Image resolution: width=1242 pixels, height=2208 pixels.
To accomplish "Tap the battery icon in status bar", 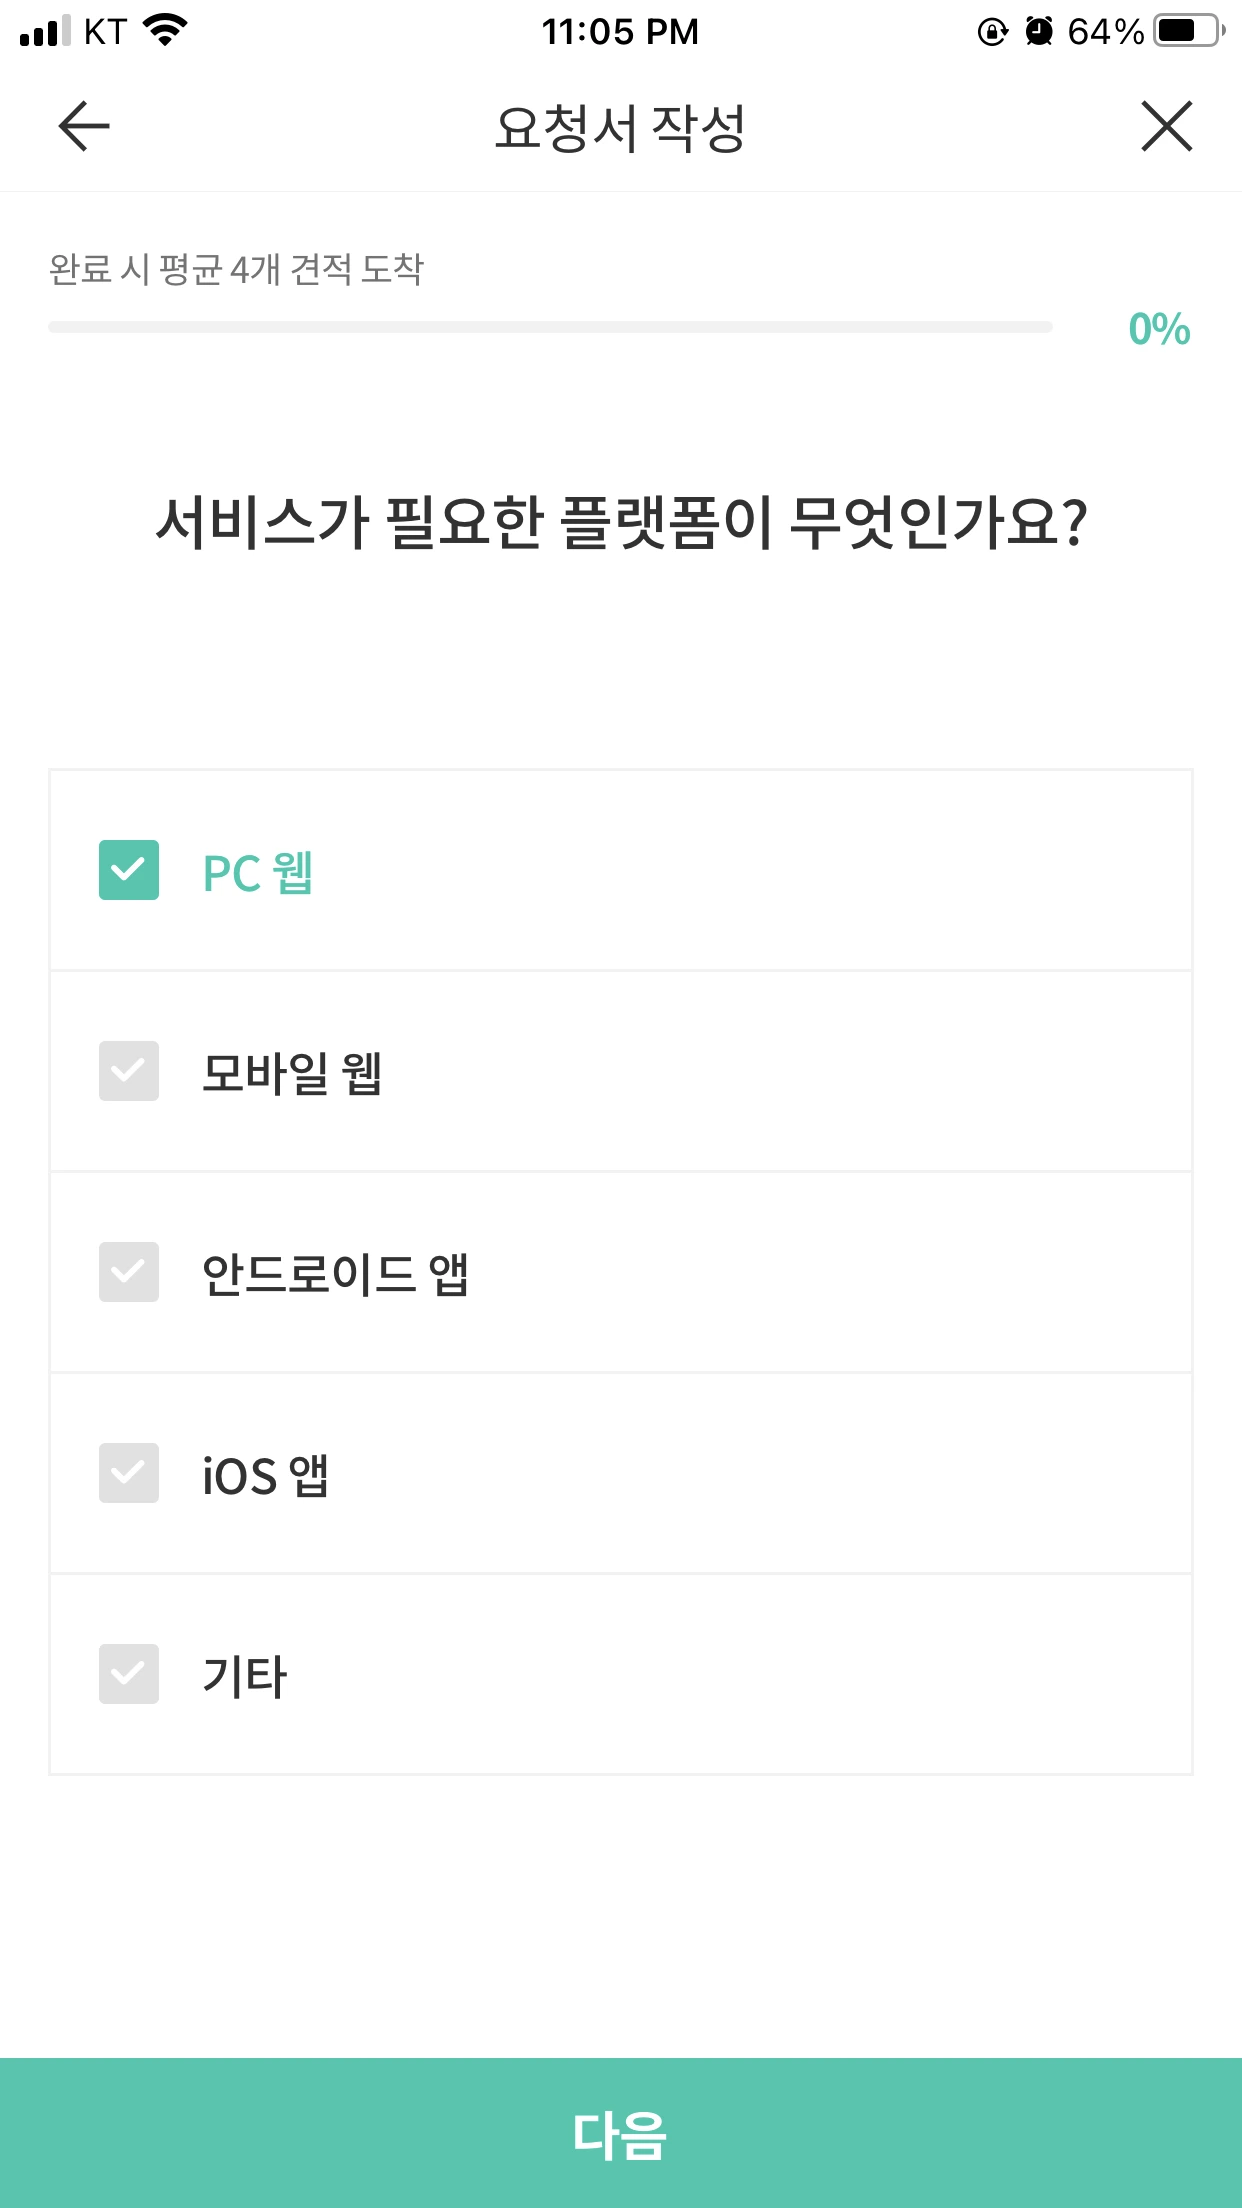I will tap(1188, 31).
